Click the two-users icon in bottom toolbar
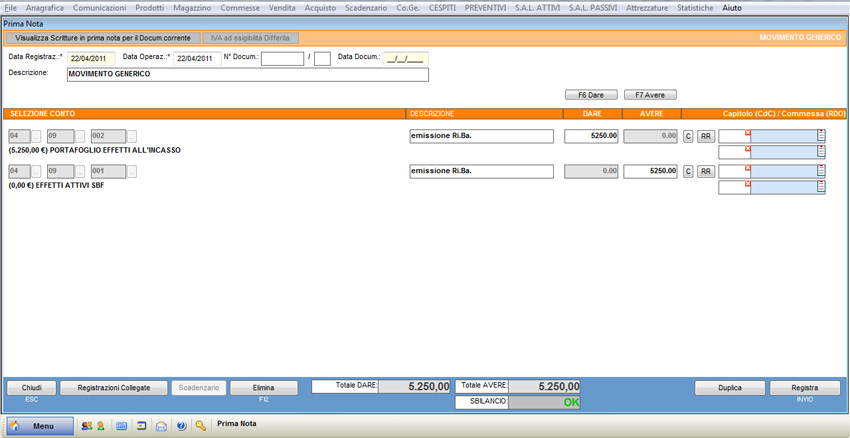850x438 pixels. point(87,426)
